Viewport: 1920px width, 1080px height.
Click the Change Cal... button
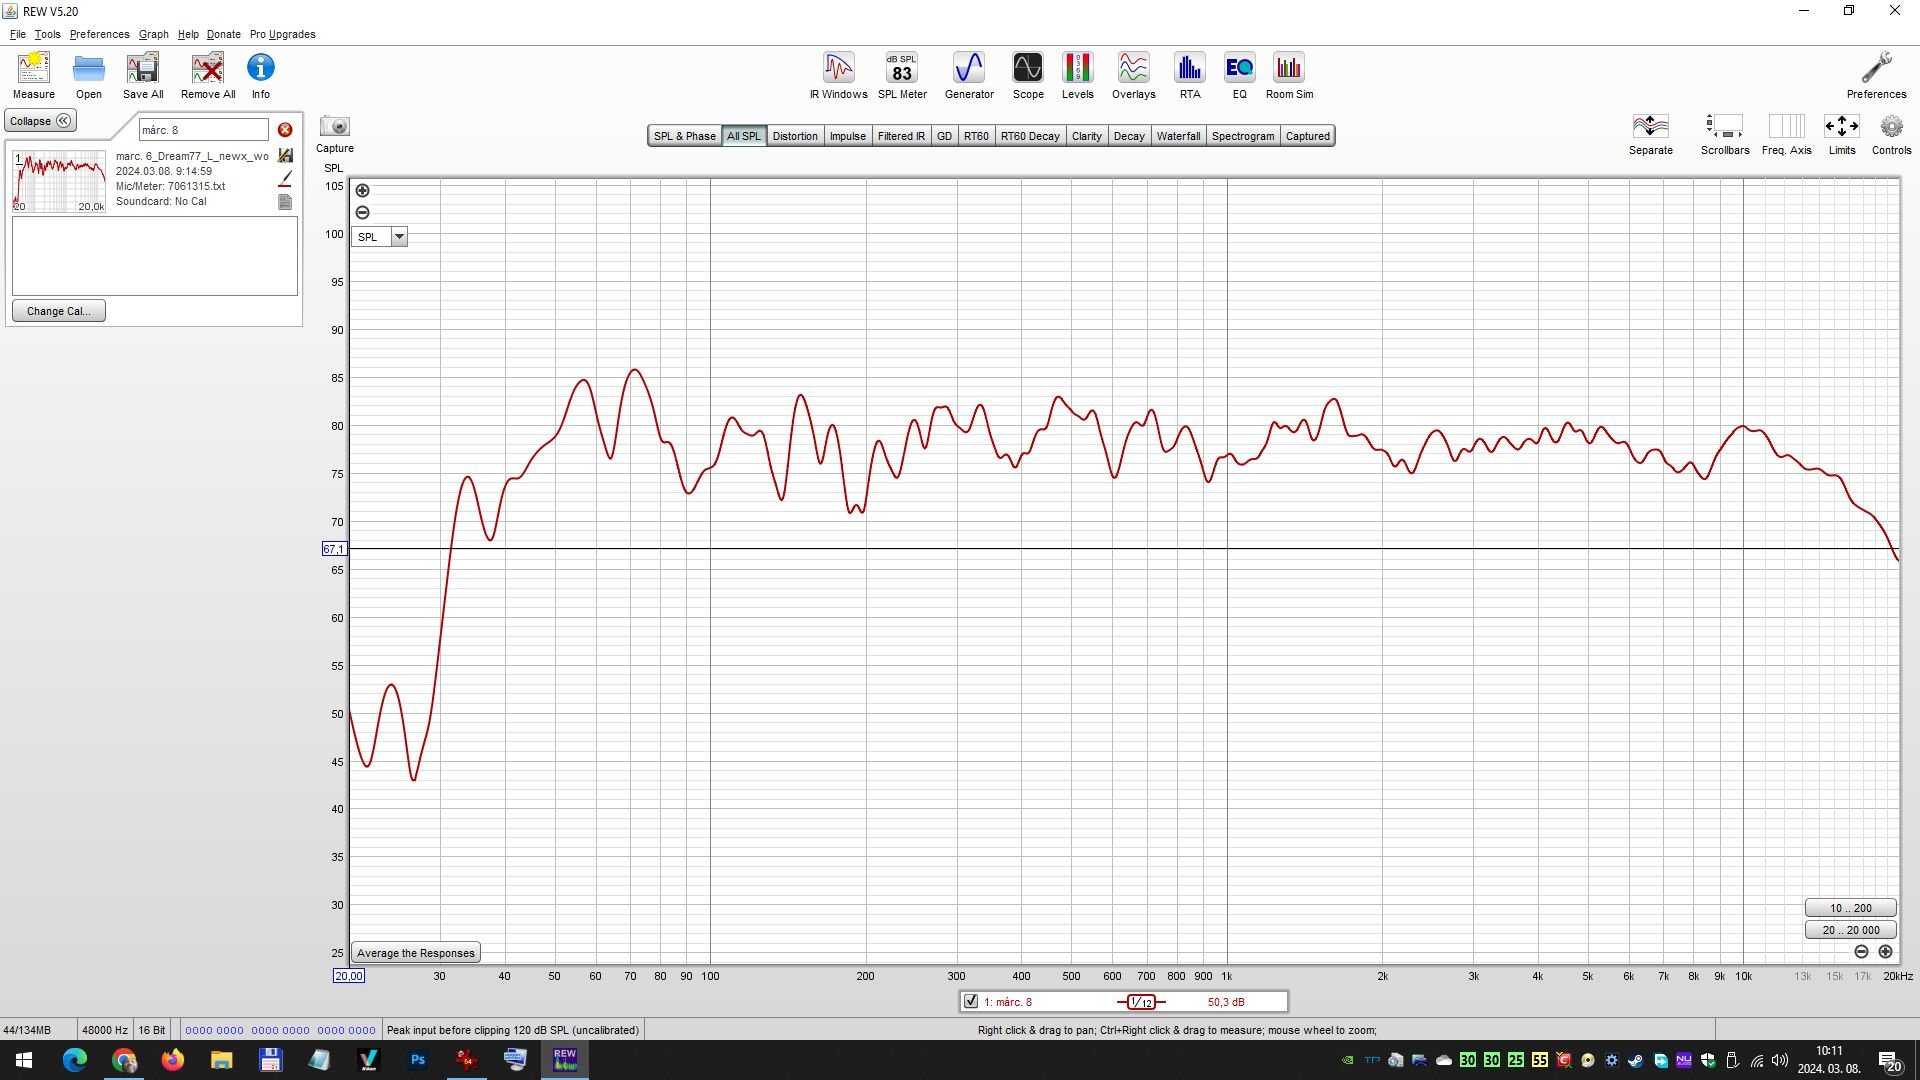[x=59, y=311]
